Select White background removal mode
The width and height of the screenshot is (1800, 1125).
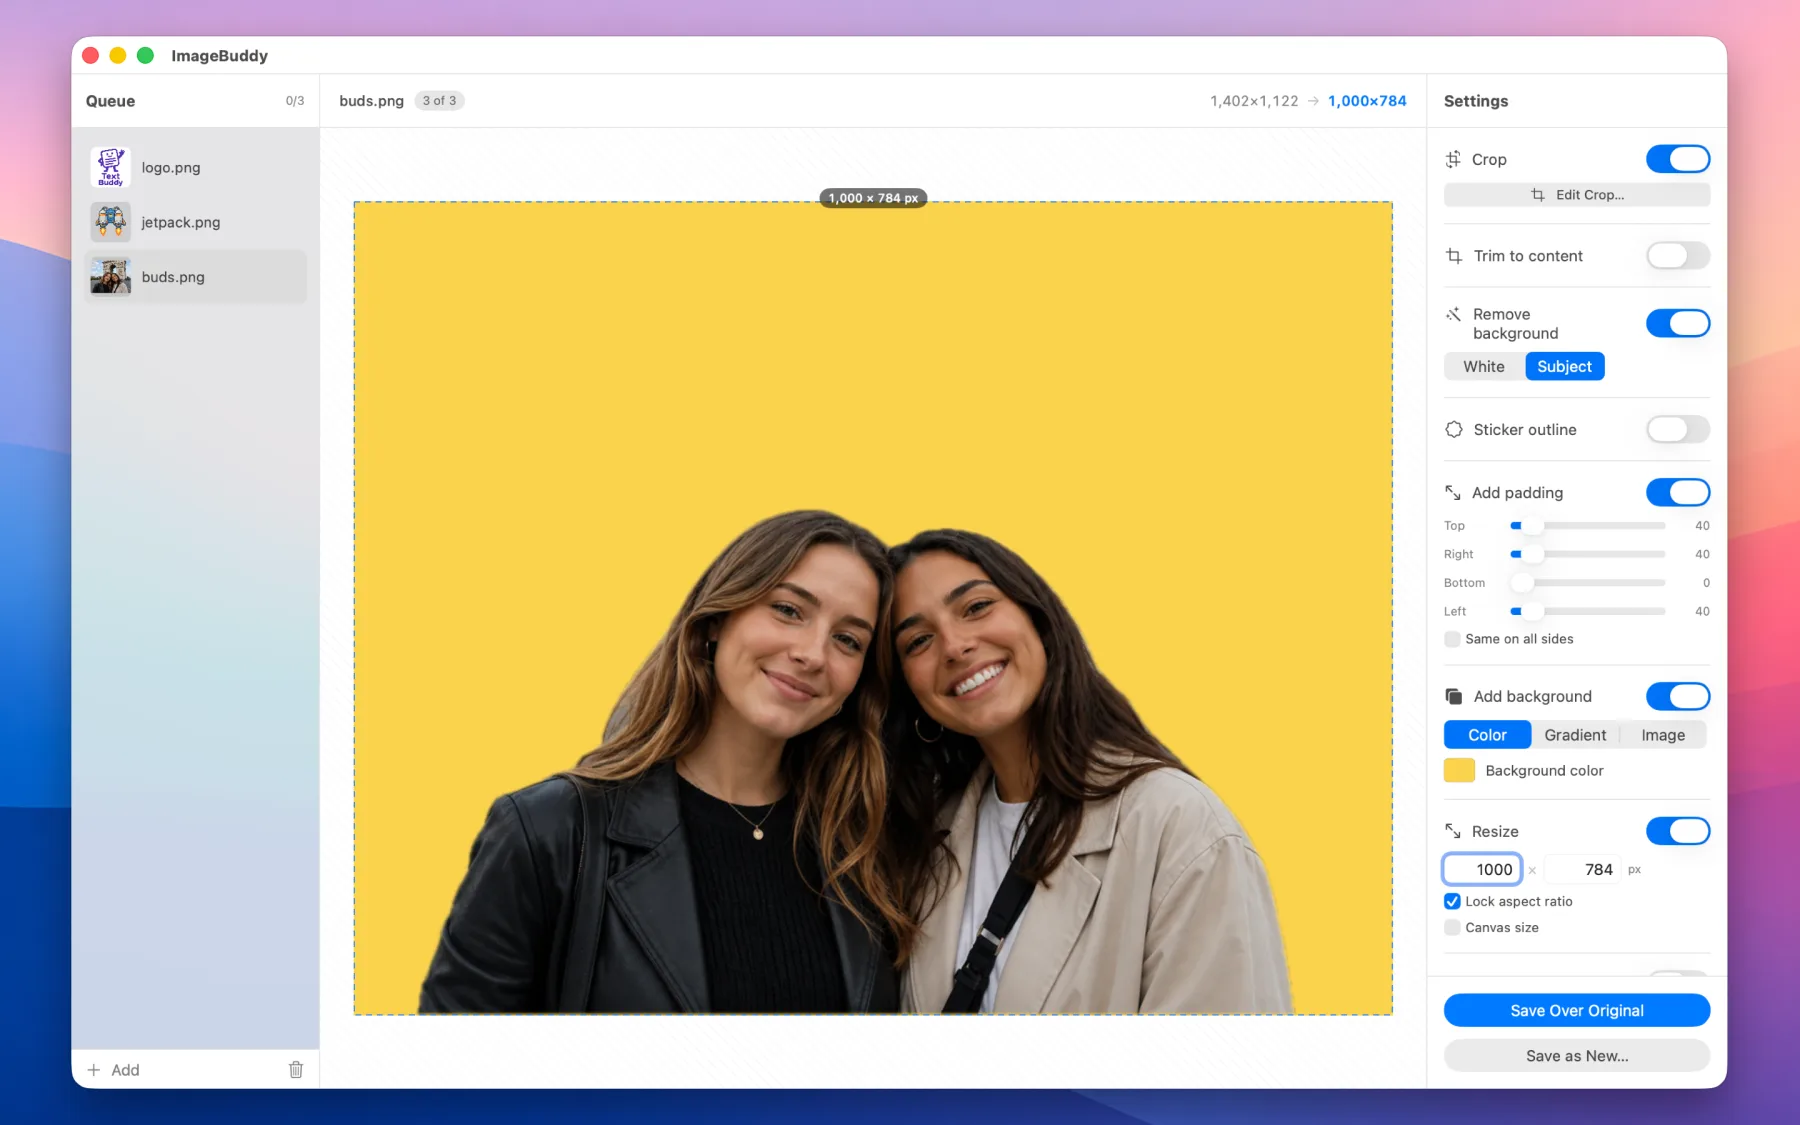[1484, 366]
